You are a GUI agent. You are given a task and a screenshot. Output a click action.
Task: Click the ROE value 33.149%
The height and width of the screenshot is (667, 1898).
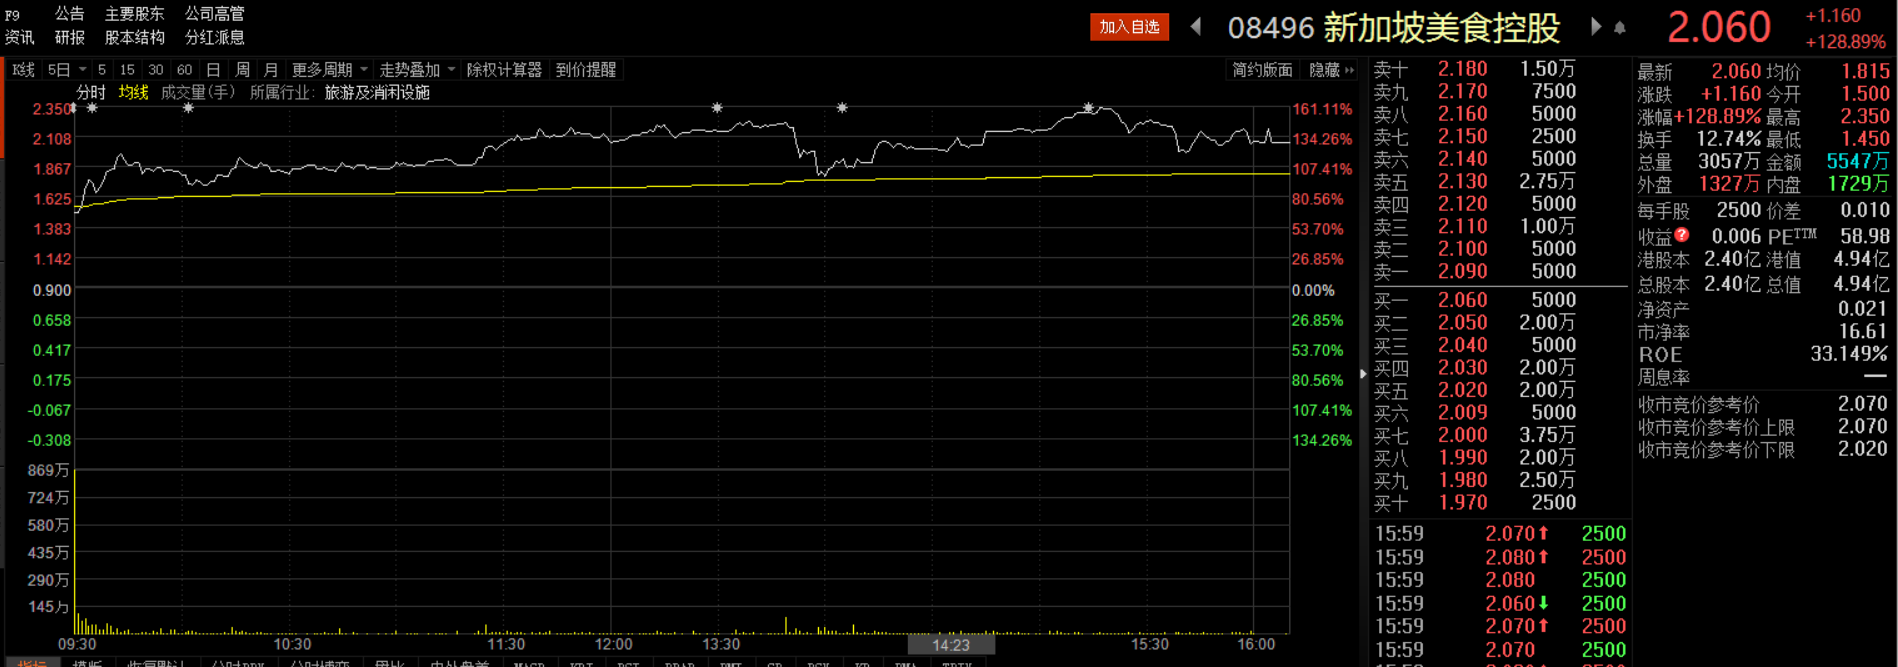point(1849,354)
